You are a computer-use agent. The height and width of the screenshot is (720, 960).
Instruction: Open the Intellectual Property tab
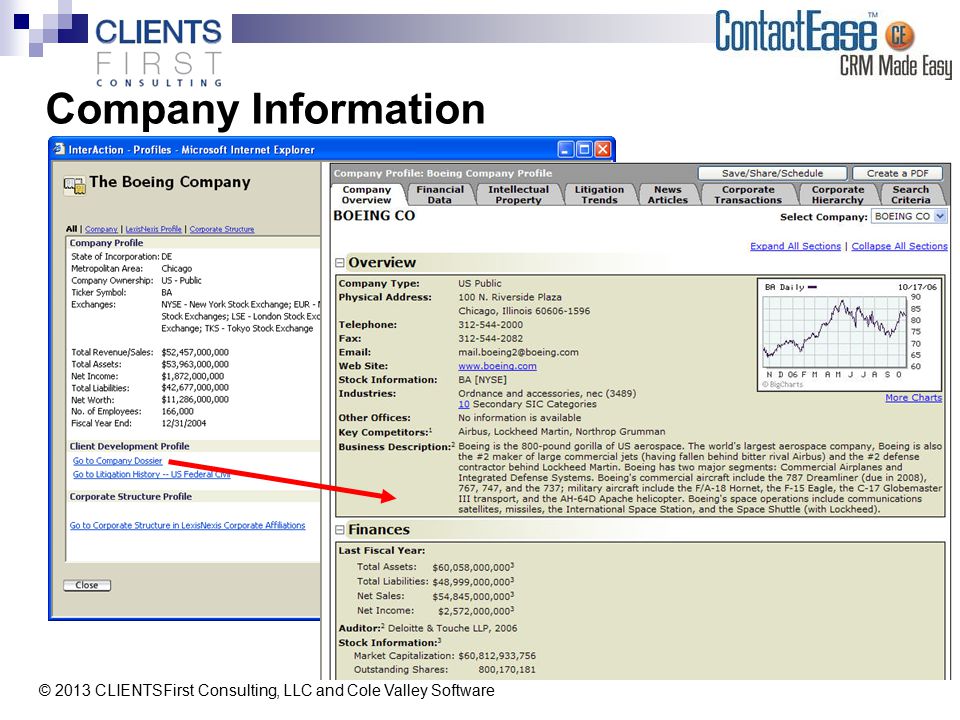click(518, 195)
